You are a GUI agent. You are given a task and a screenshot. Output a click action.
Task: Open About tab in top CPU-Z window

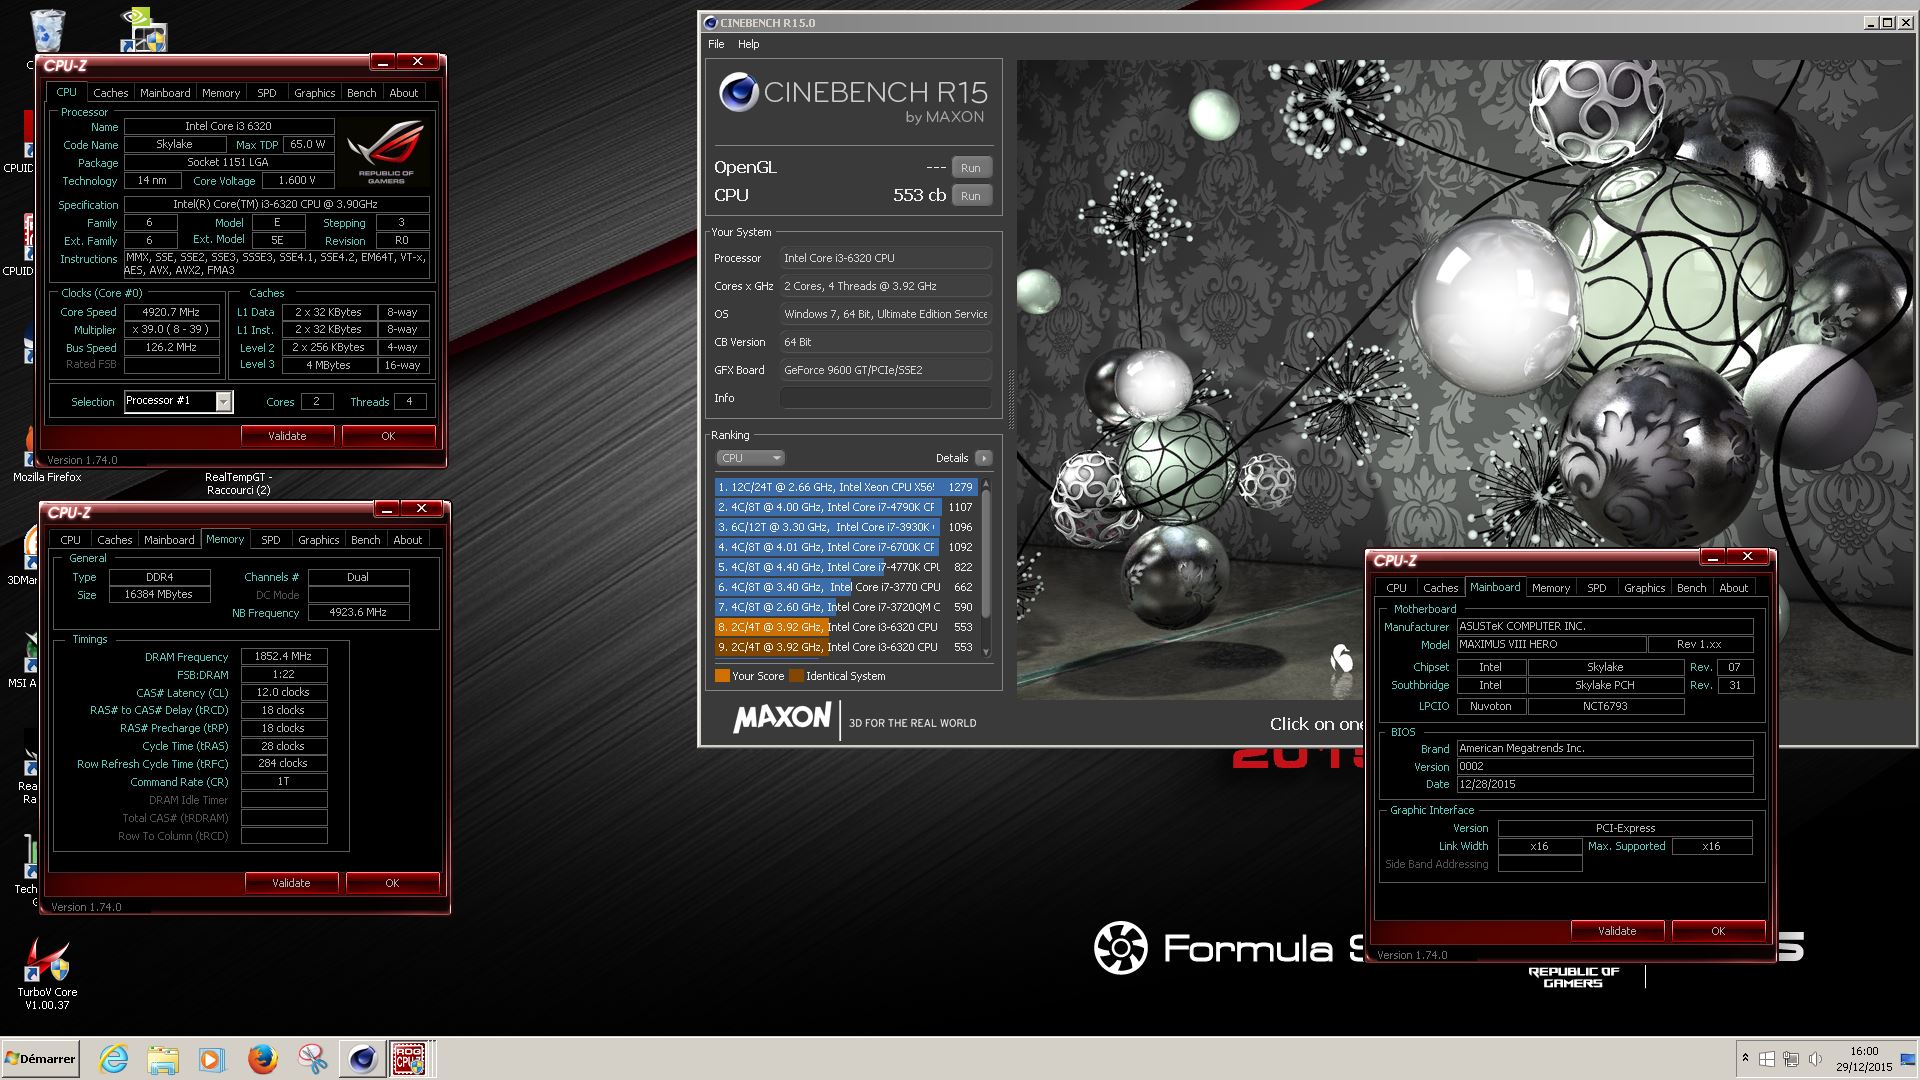tap(404, 93)
